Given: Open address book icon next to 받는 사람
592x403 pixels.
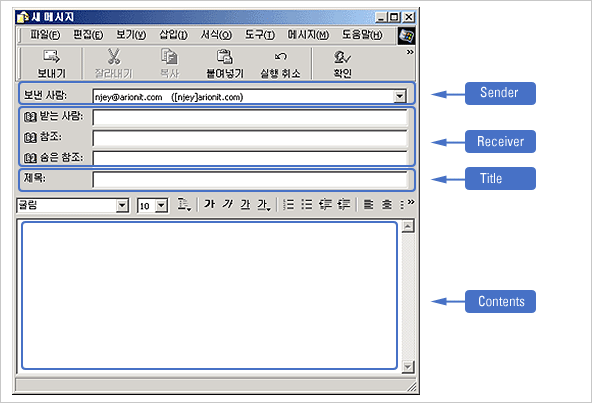Looking at the screenshot, I should point(30,117).
